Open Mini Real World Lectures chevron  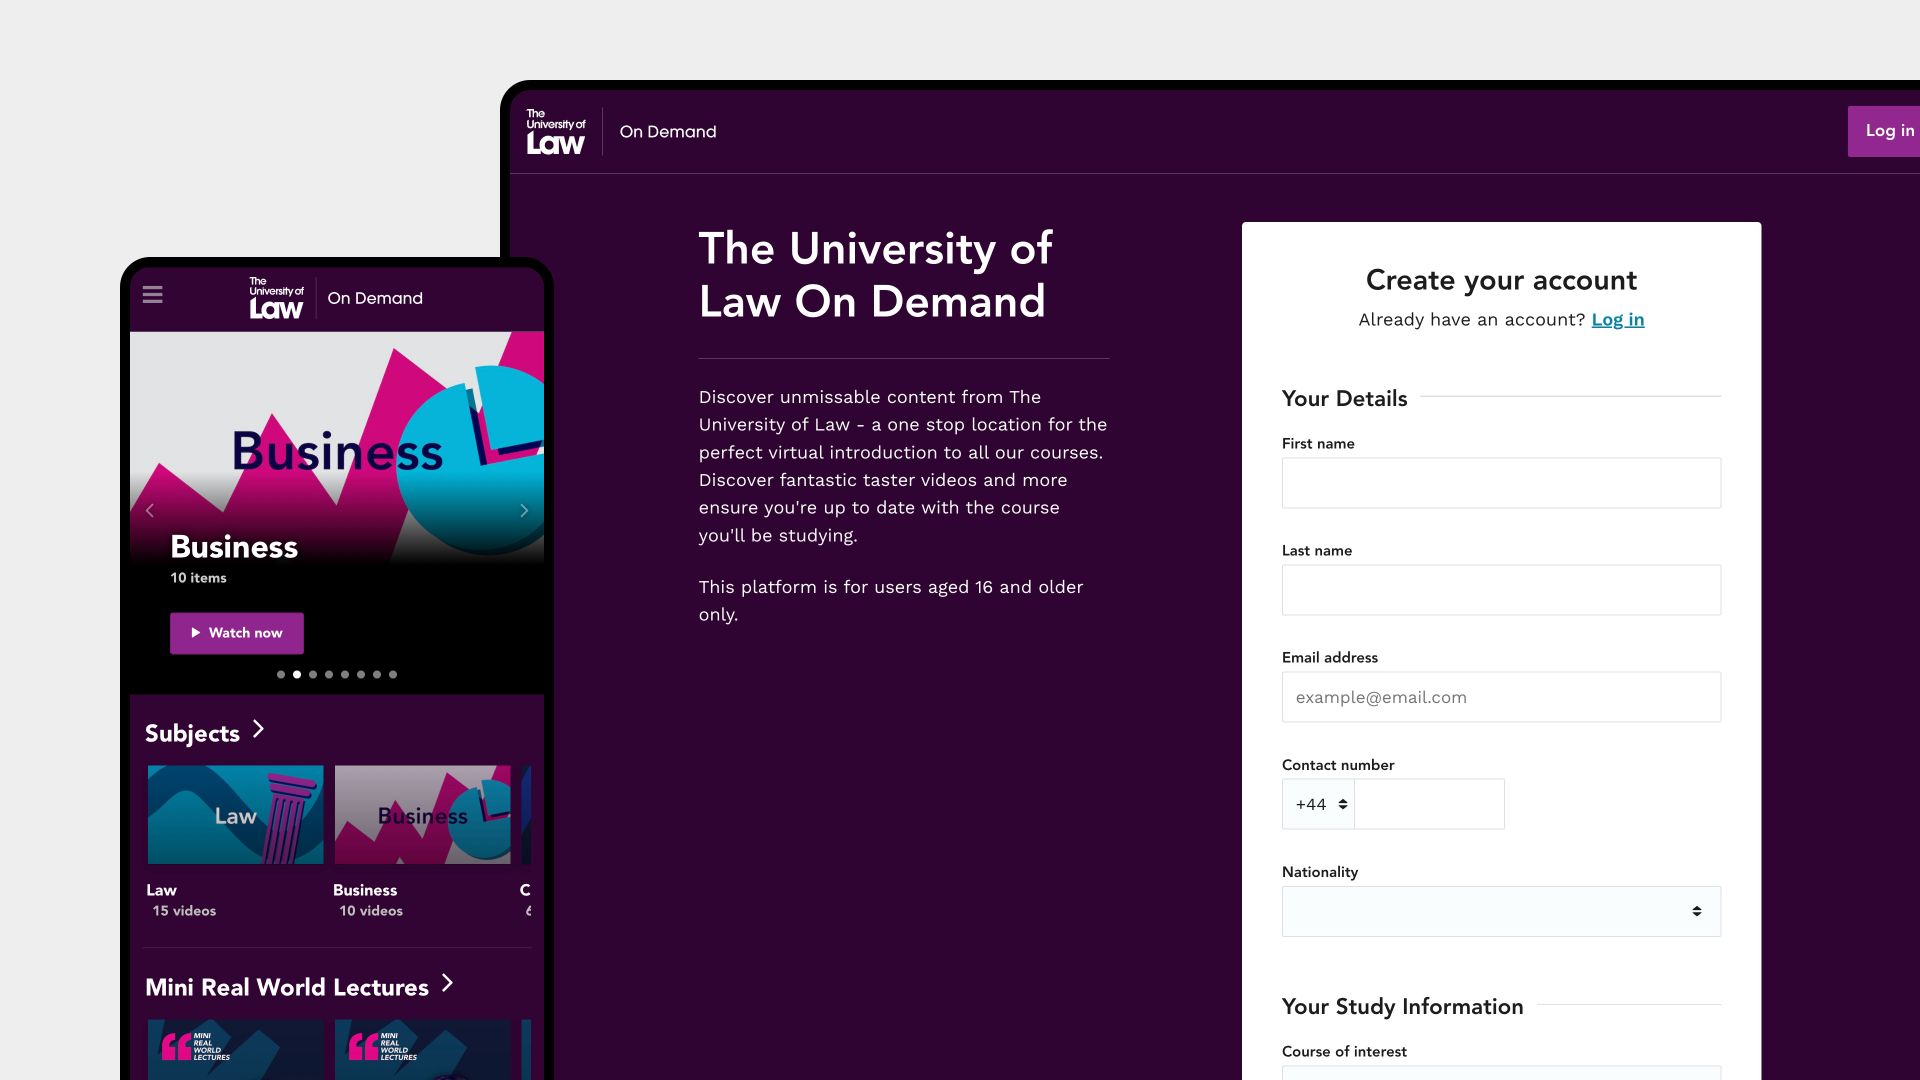coord(447,983)
